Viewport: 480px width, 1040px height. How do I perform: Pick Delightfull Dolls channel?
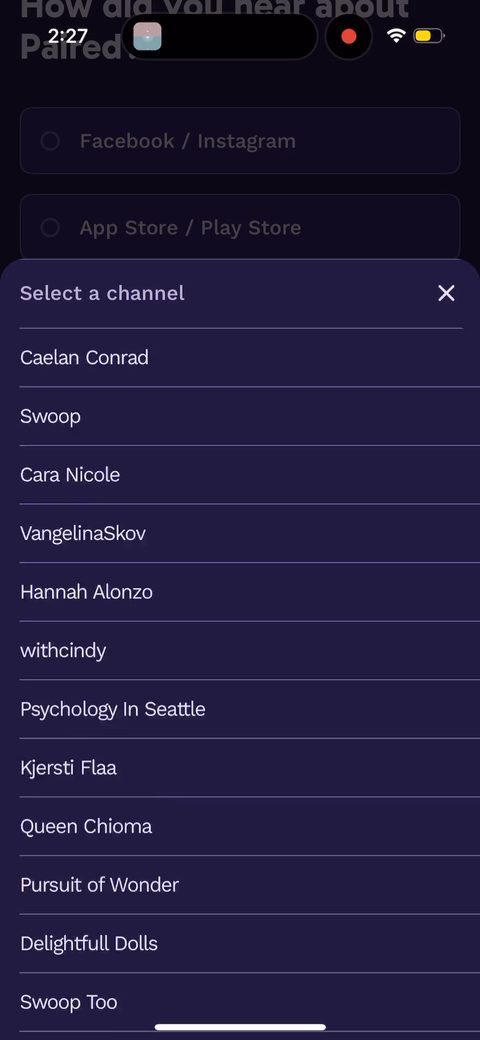pos(241,943)
